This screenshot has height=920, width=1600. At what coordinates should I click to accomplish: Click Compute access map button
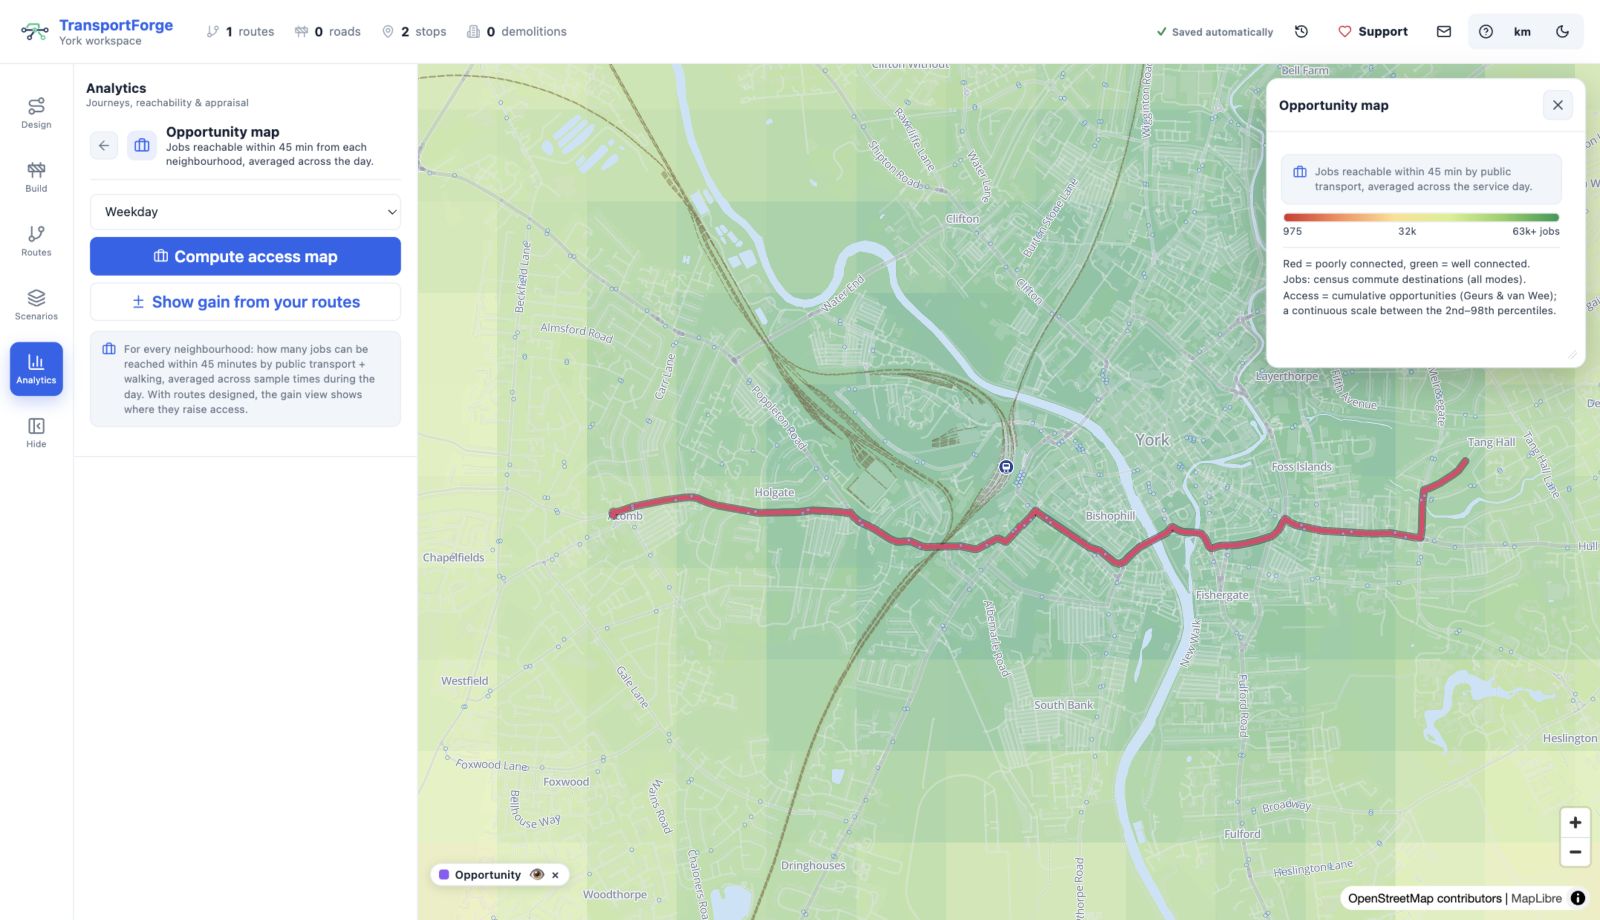245,256
